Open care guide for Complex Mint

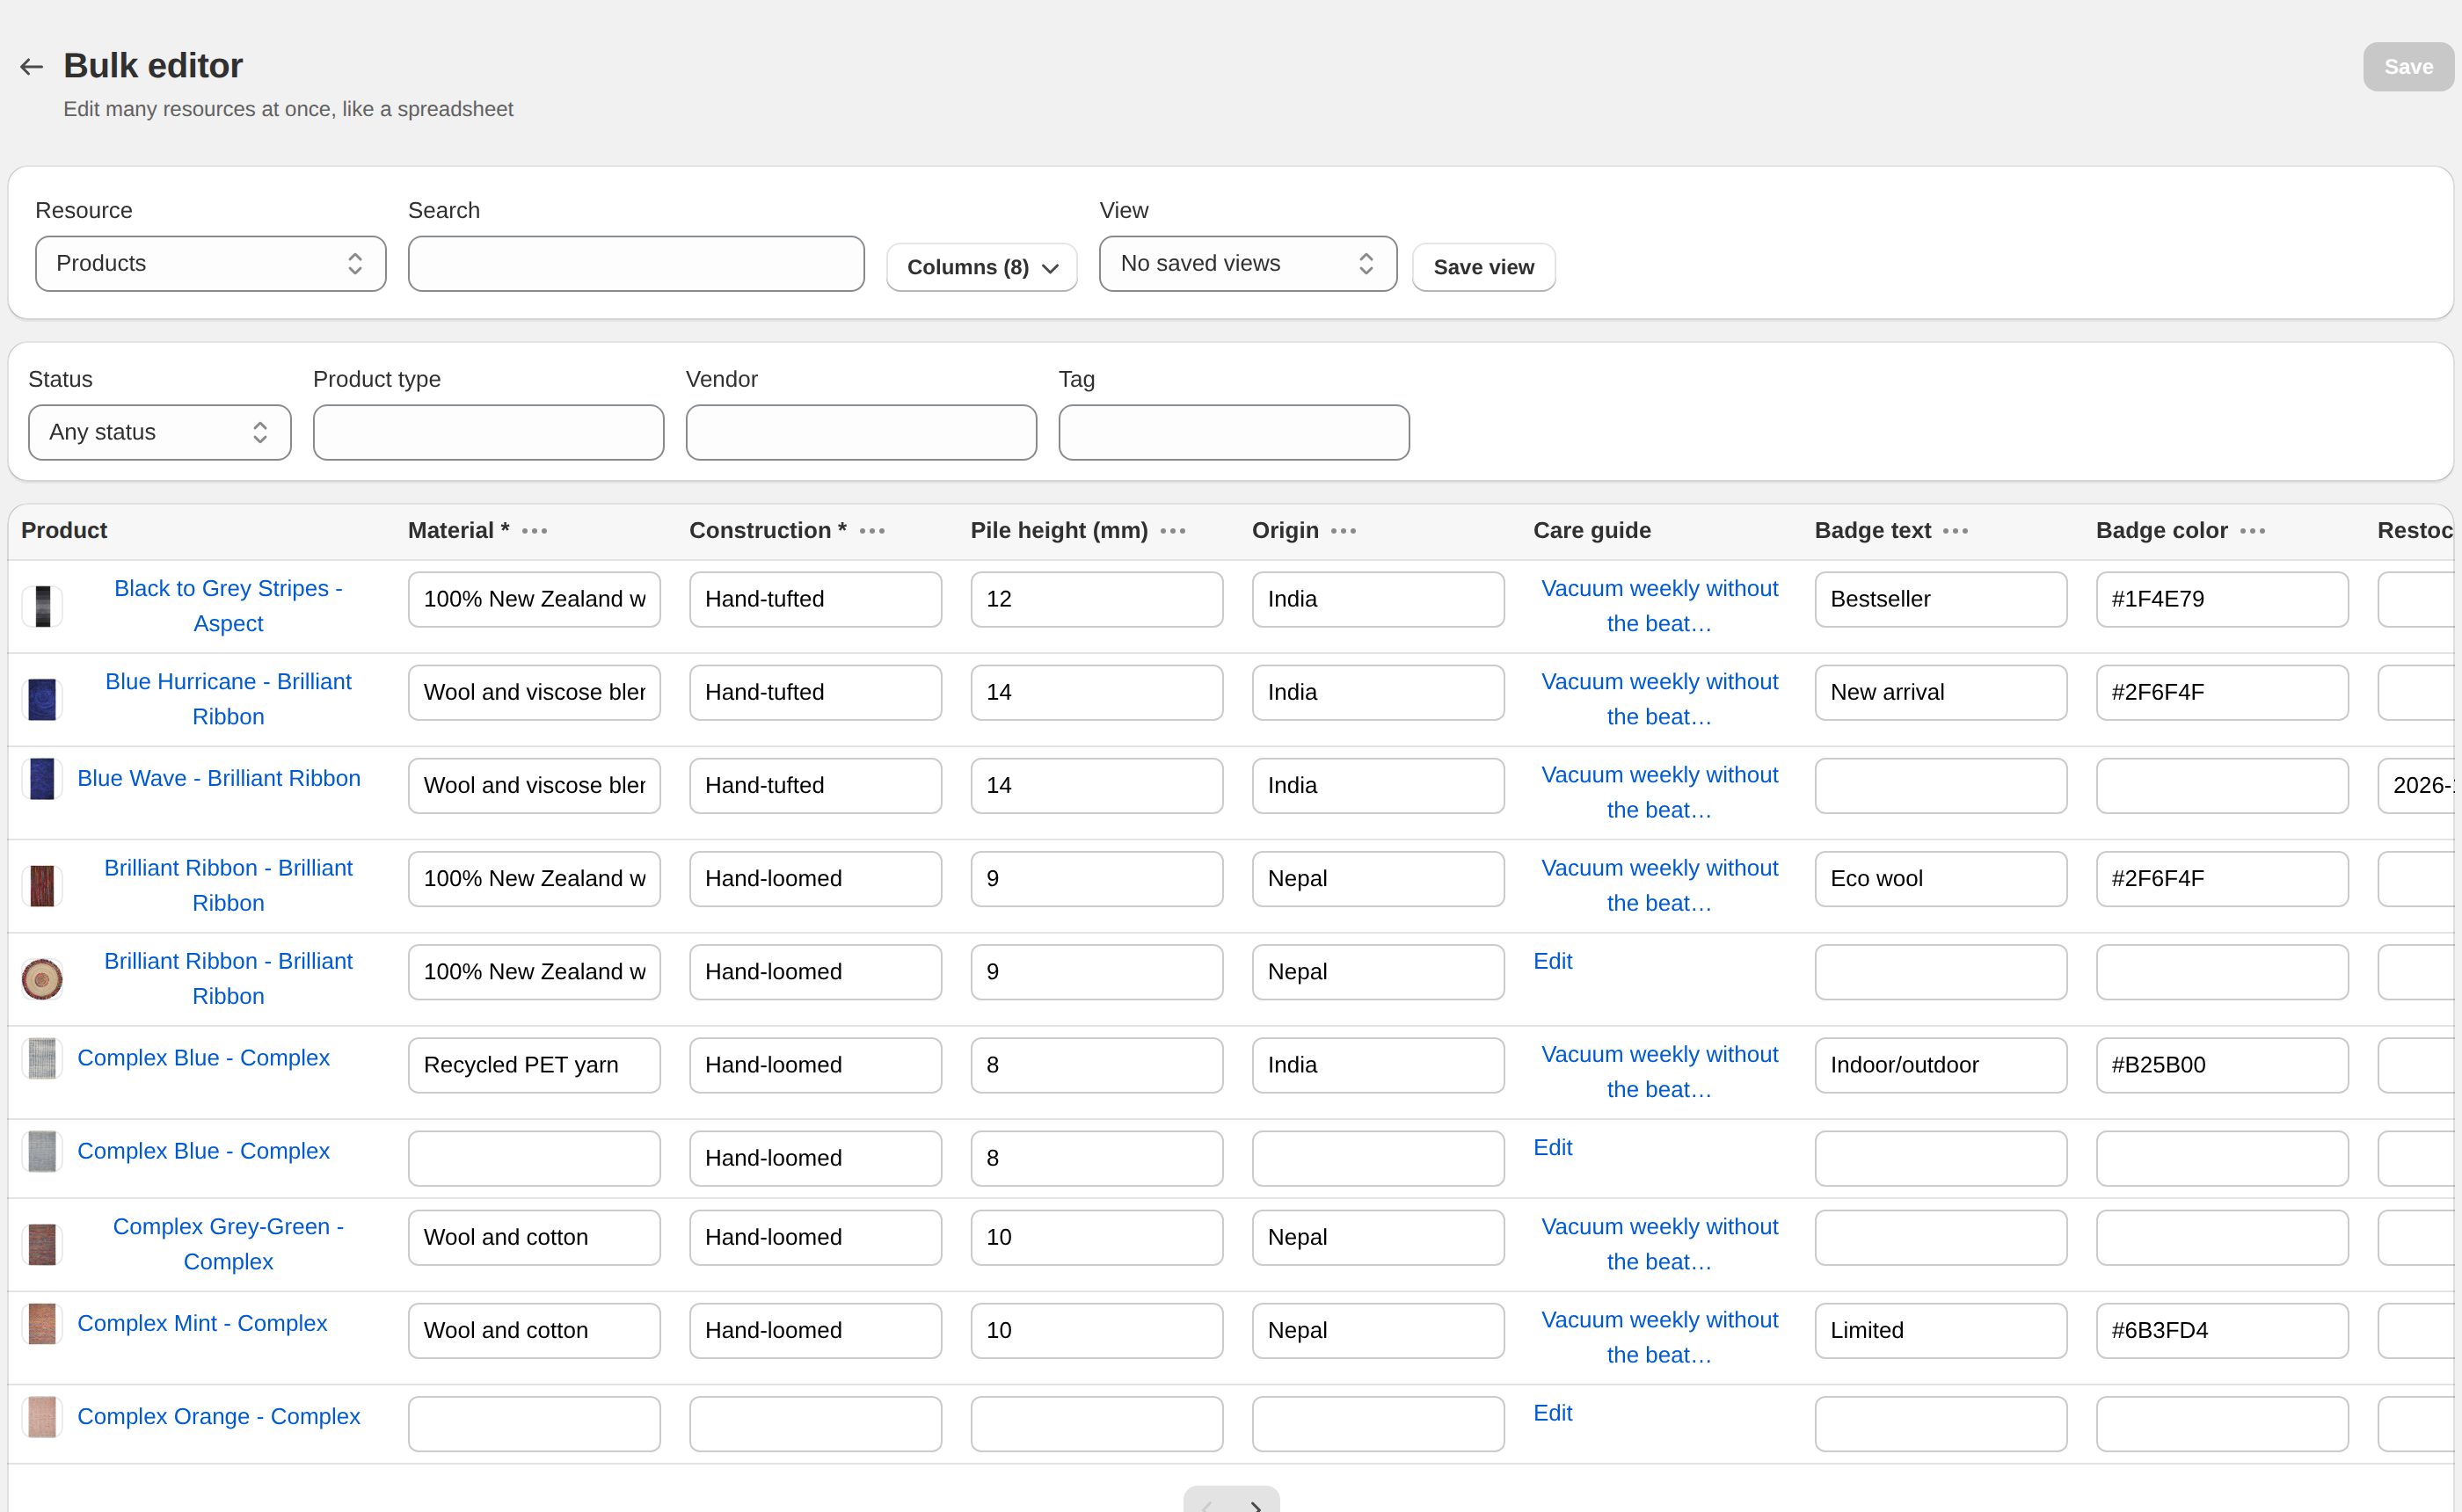point(1660,1337)
